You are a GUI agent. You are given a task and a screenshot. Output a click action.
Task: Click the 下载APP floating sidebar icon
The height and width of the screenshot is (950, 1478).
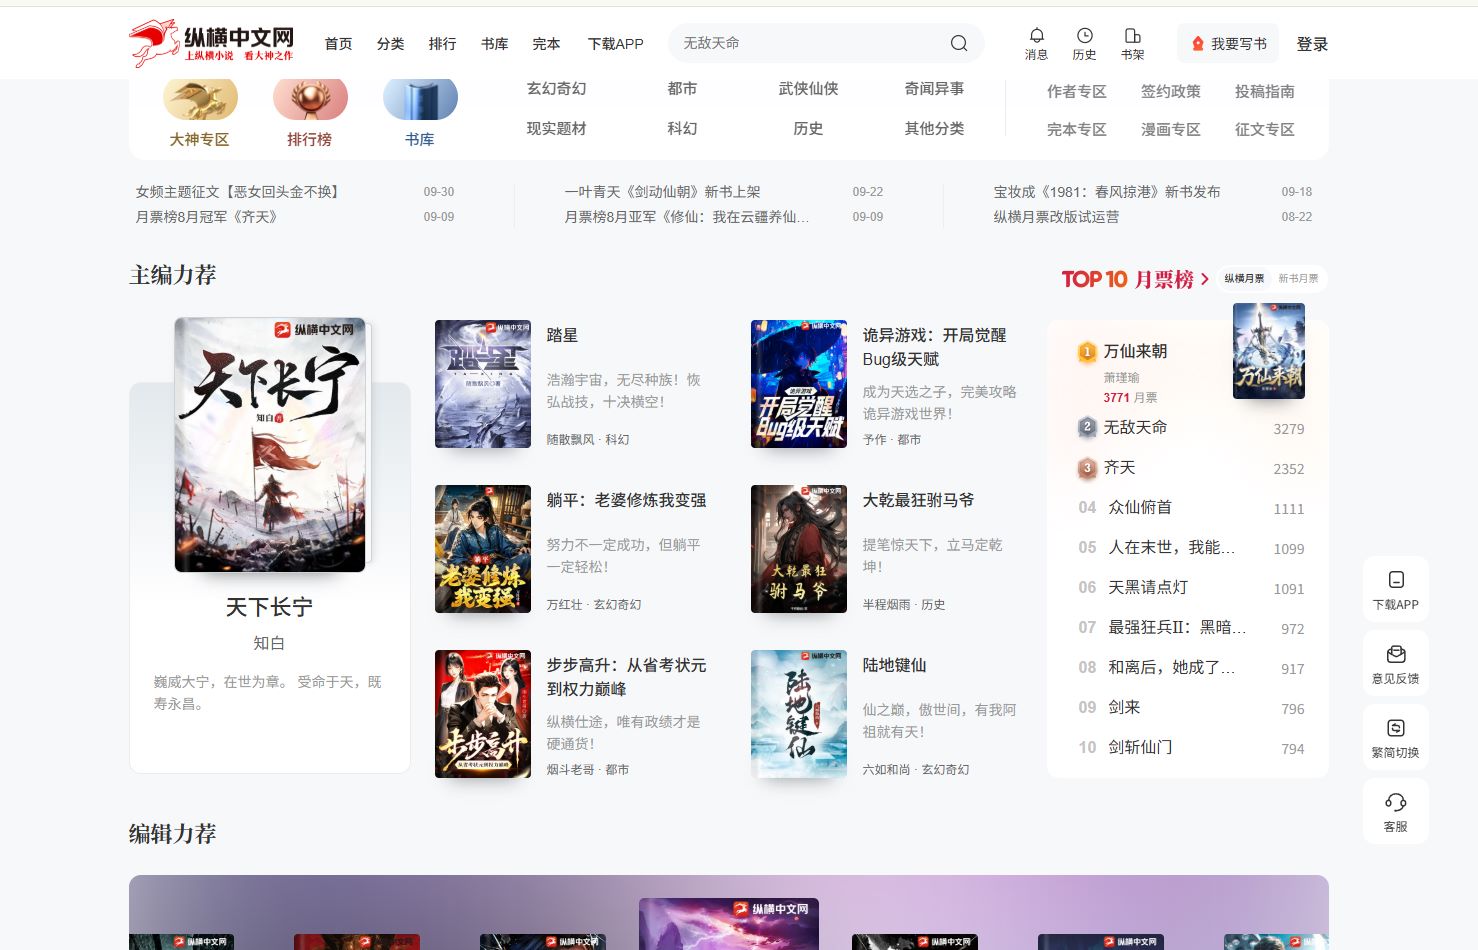click(1395, 580)
